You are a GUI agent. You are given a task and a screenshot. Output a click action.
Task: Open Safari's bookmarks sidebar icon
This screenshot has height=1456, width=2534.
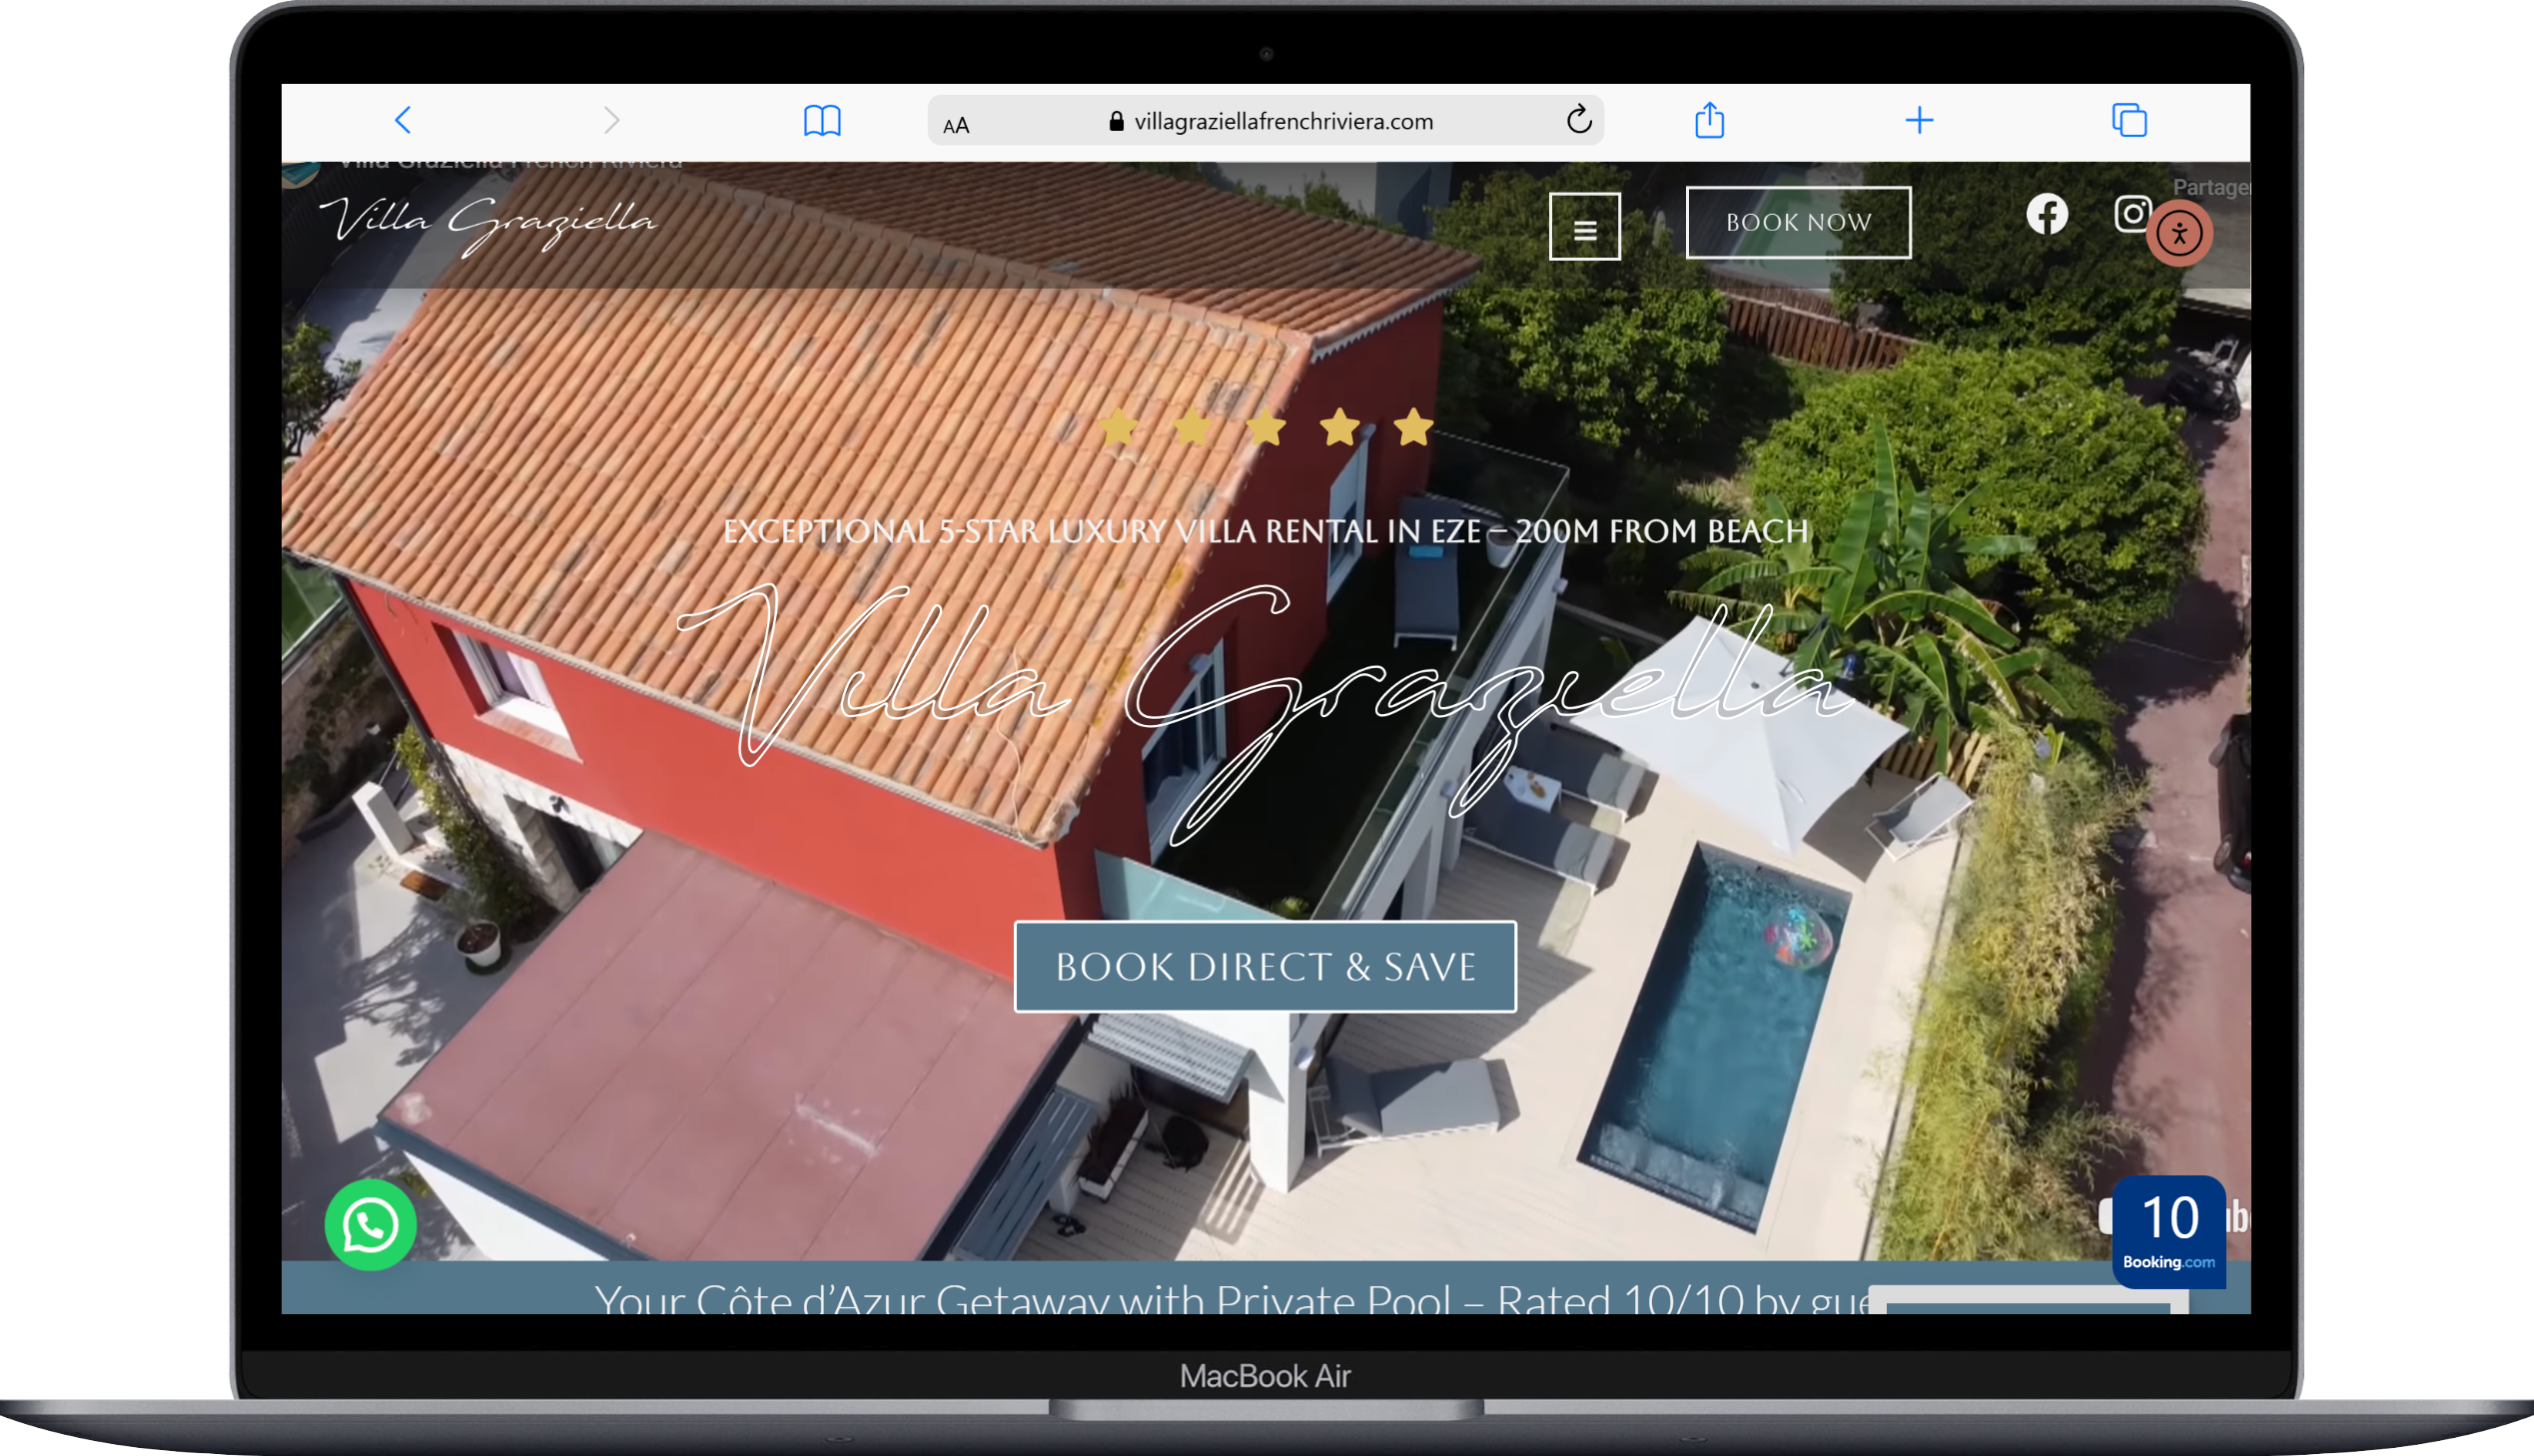[x=823, y=120]
